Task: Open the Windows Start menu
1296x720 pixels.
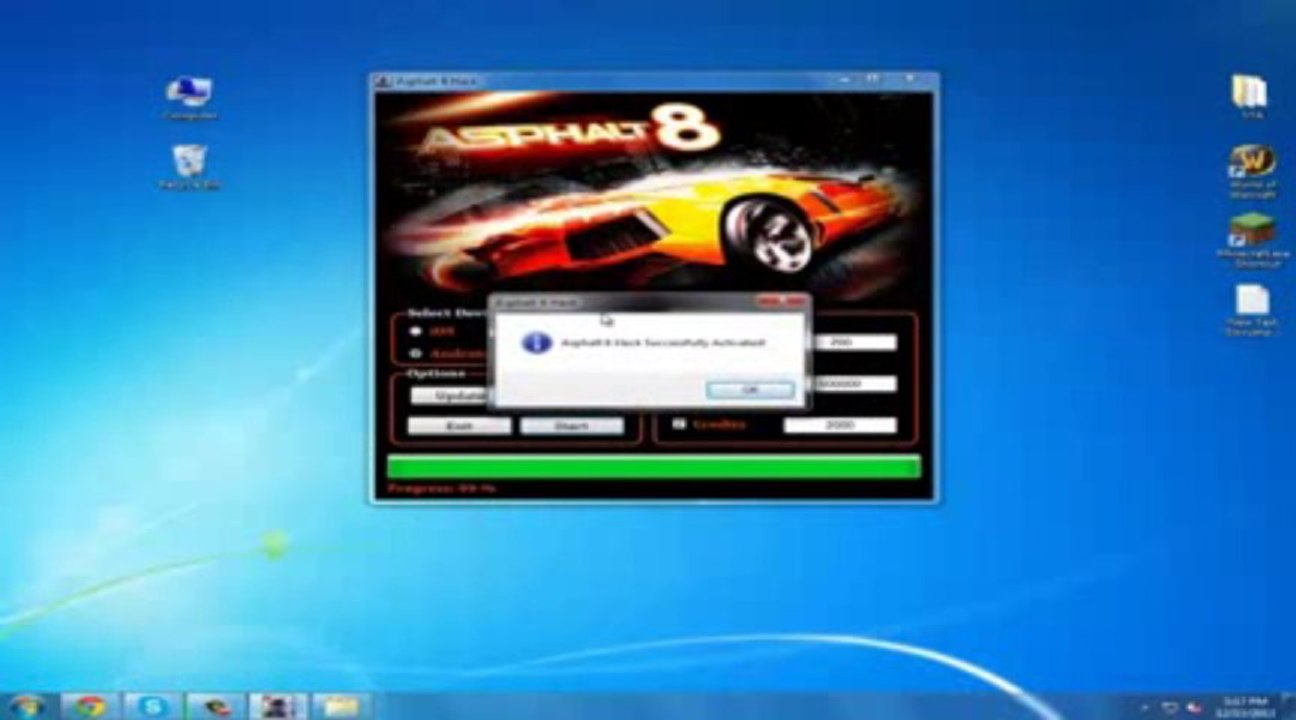Action: coord(28,706)
